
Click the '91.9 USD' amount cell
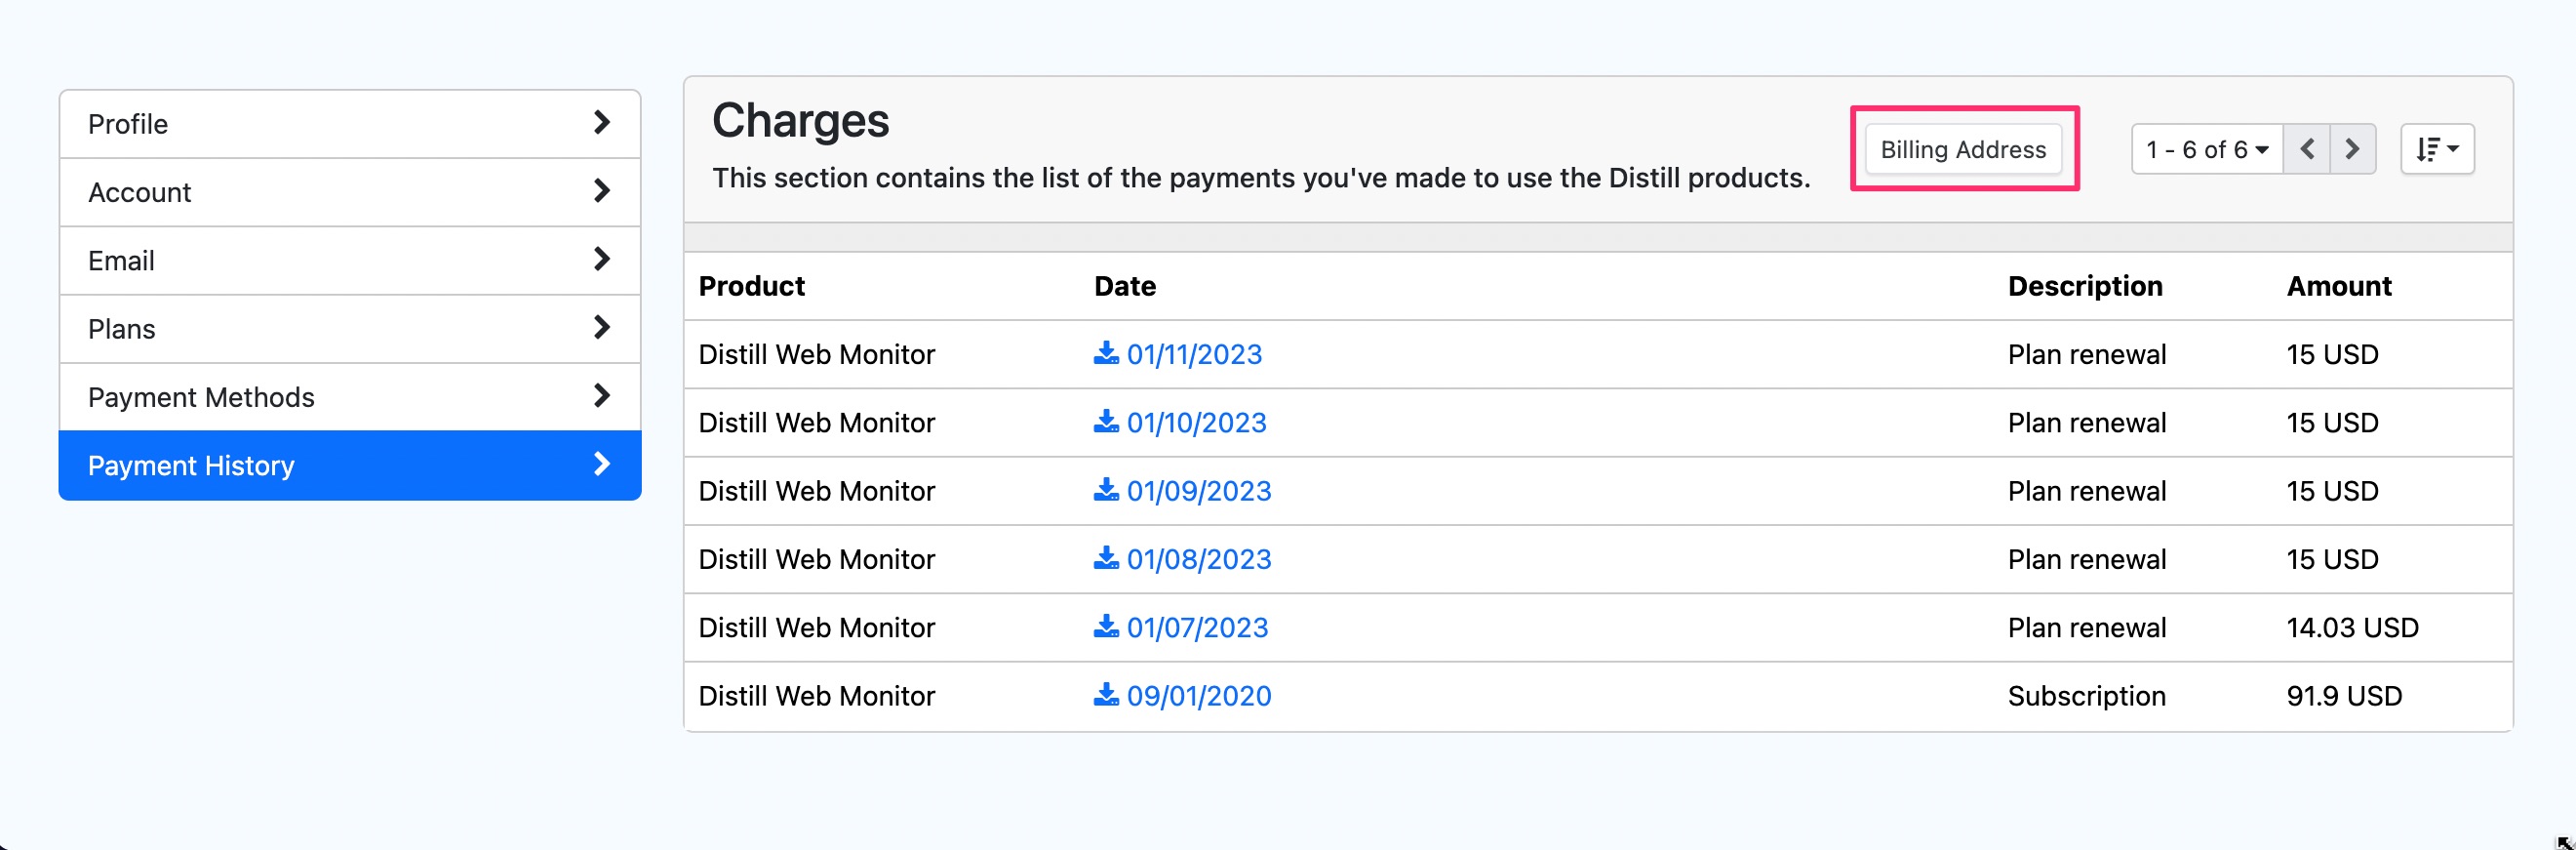coord(2344,696)
